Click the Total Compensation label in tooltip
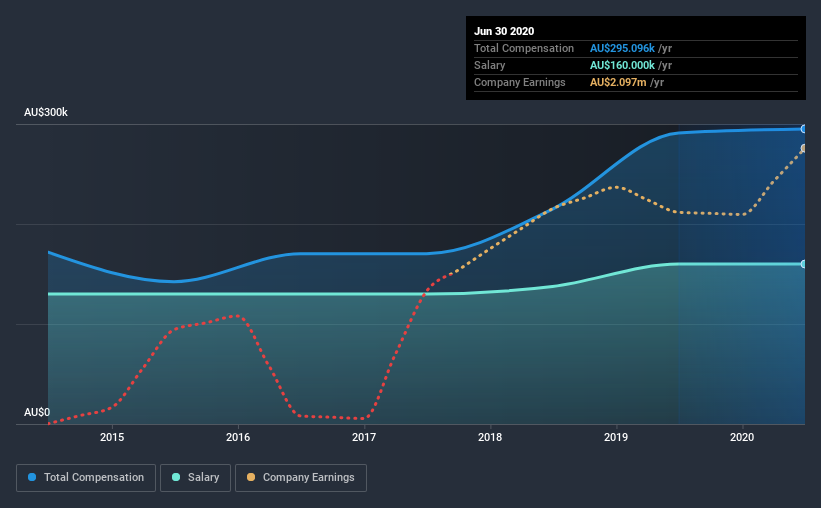This screenshot has height=508, width=821. coord(524,48)
